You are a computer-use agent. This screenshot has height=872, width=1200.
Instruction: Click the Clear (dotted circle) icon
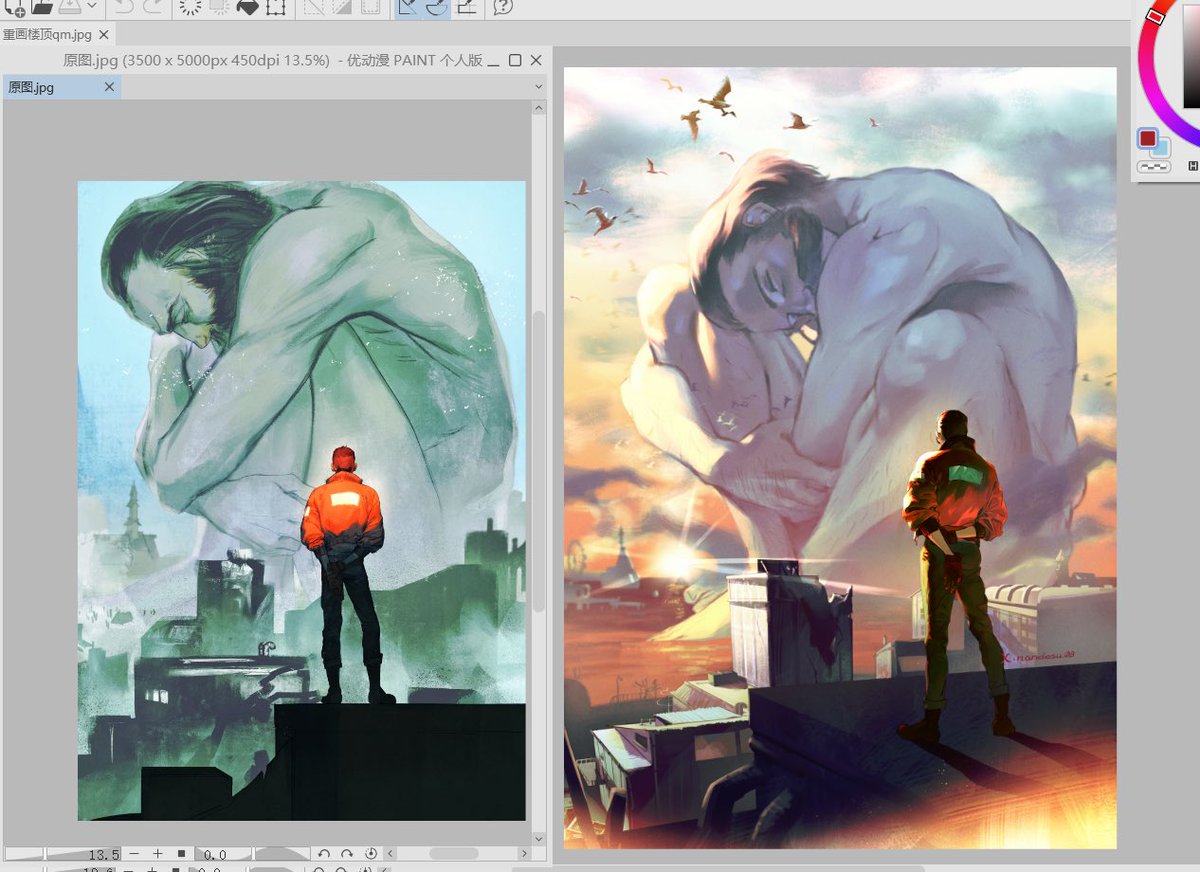(x=190, y=6)
